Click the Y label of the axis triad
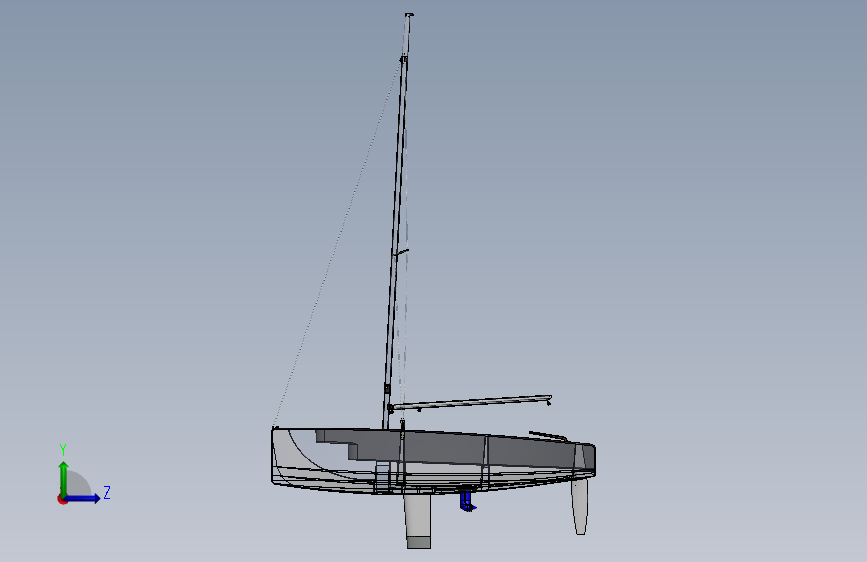 63,450
